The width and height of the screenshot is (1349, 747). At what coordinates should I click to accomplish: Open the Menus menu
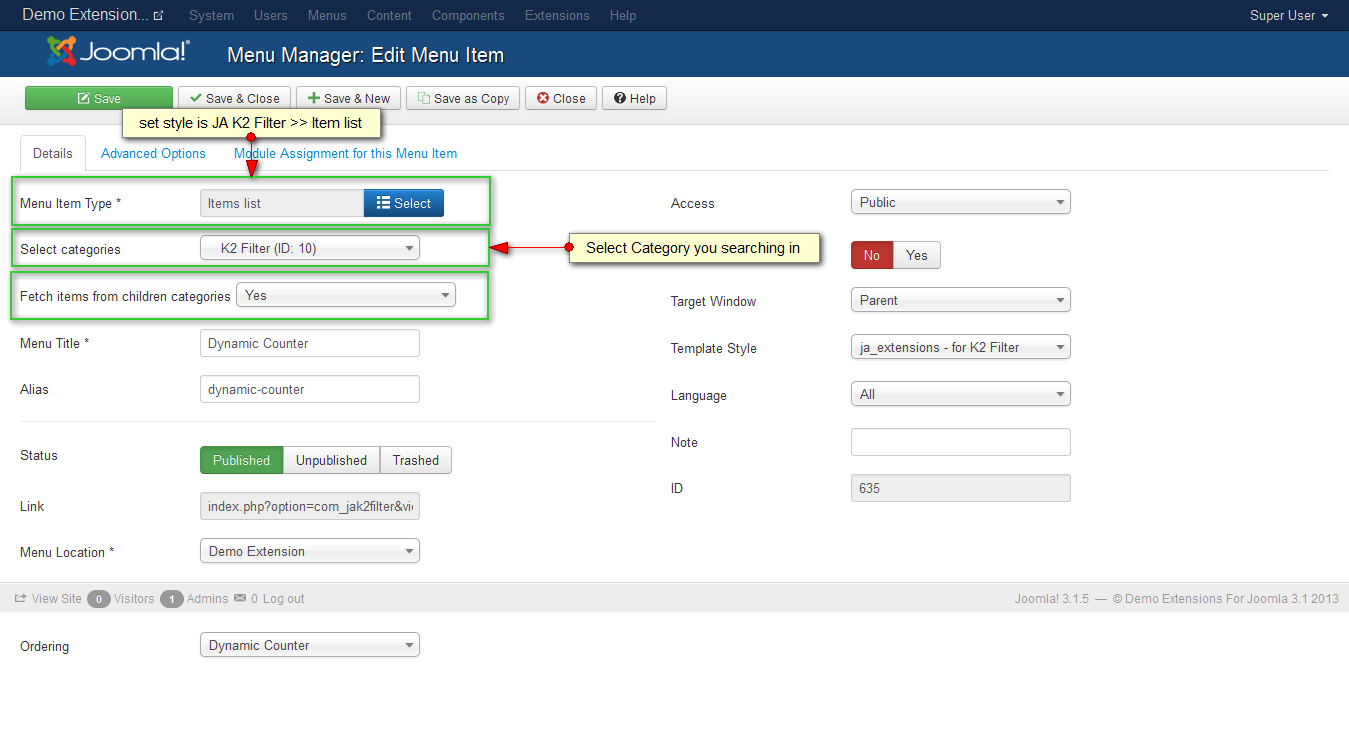click(327, 15)
